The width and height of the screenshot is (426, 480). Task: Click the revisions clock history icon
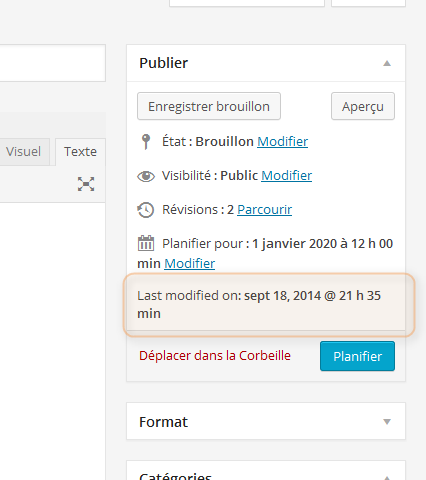click(x=146, y=210)
